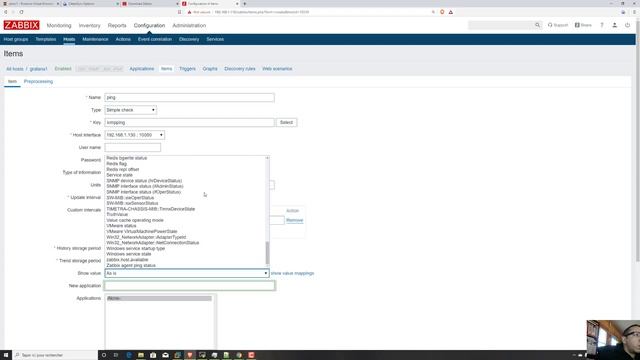Open the Administration menu
Viewport: 640px width, 360px height.
tap(189, 25)
